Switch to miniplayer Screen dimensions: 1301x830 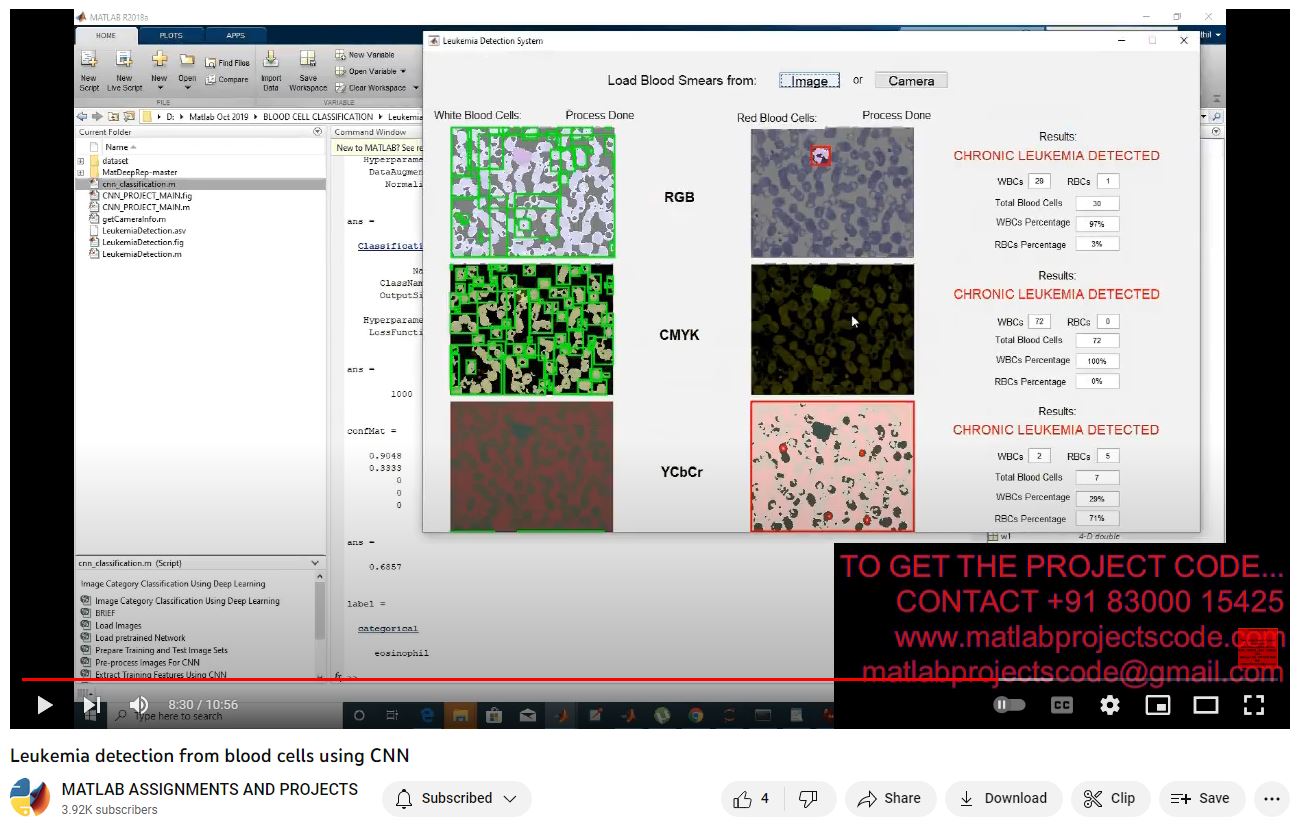click(1158, 705)
